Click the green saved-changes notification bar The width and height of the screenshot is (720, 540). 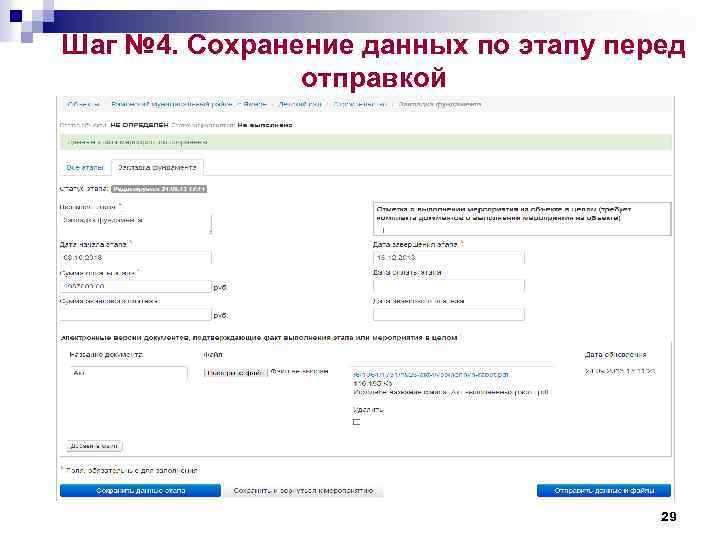point(366,142)
